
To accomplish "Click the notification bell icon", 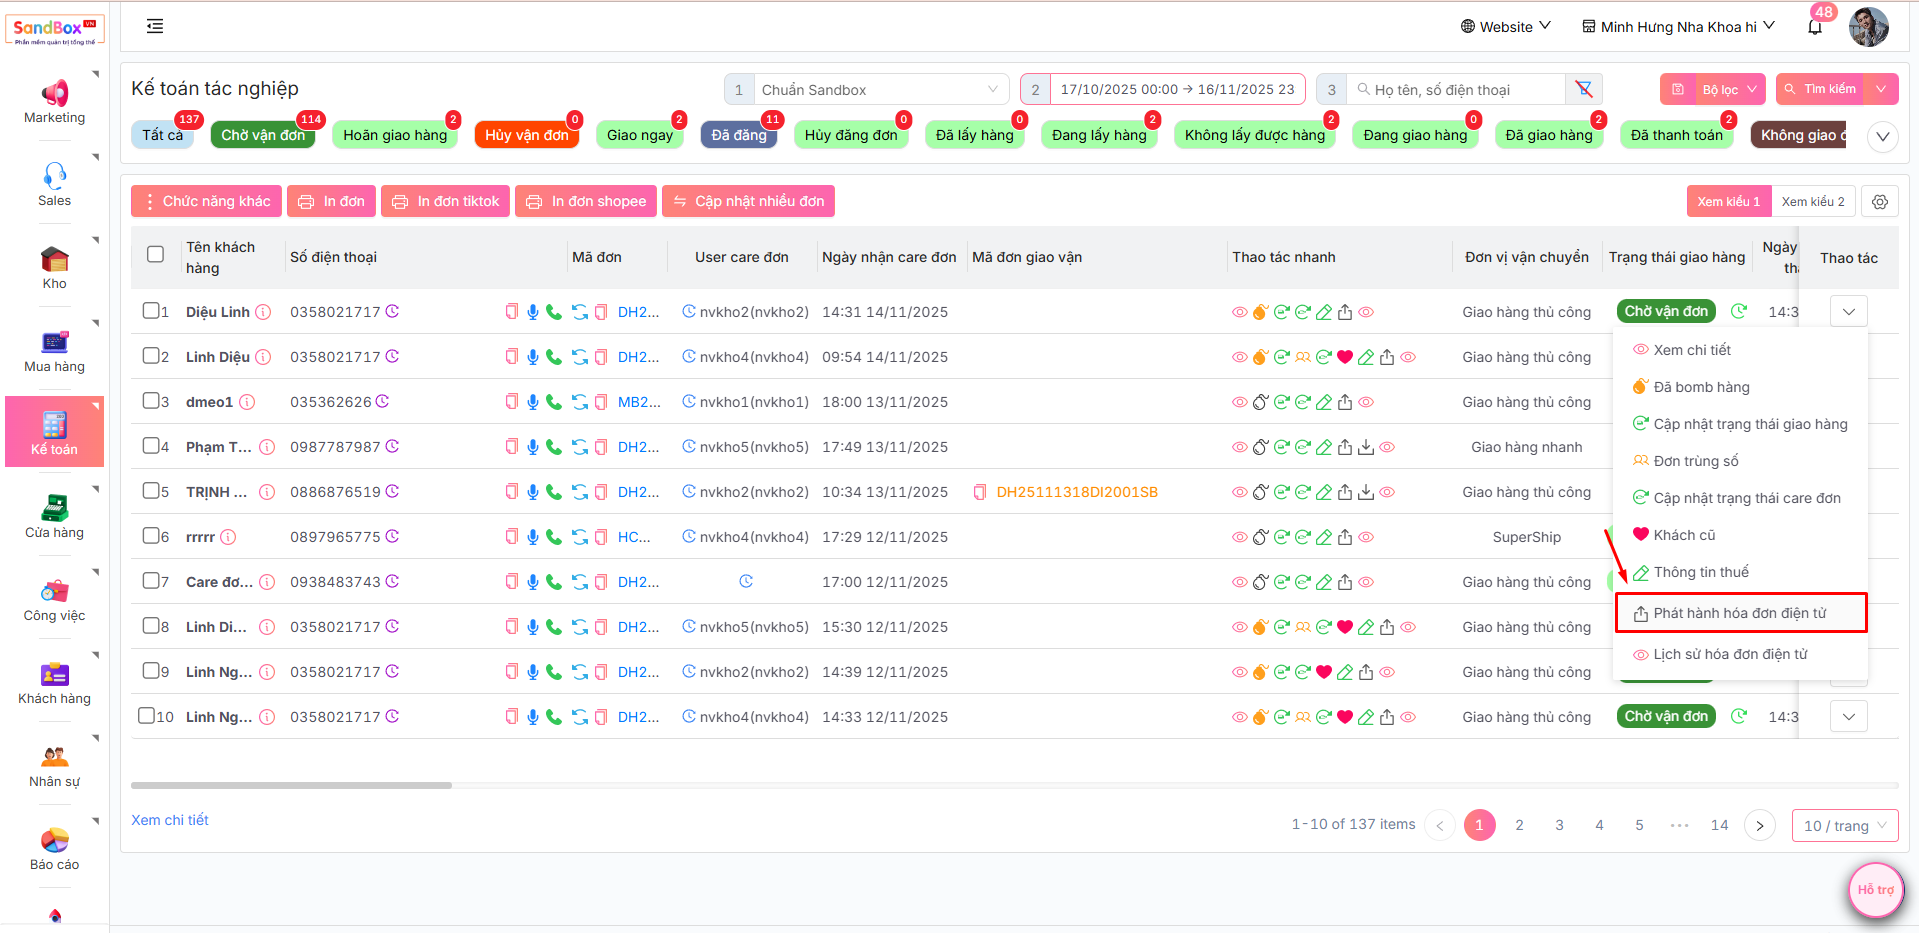I will click(x=1814, y=27).
